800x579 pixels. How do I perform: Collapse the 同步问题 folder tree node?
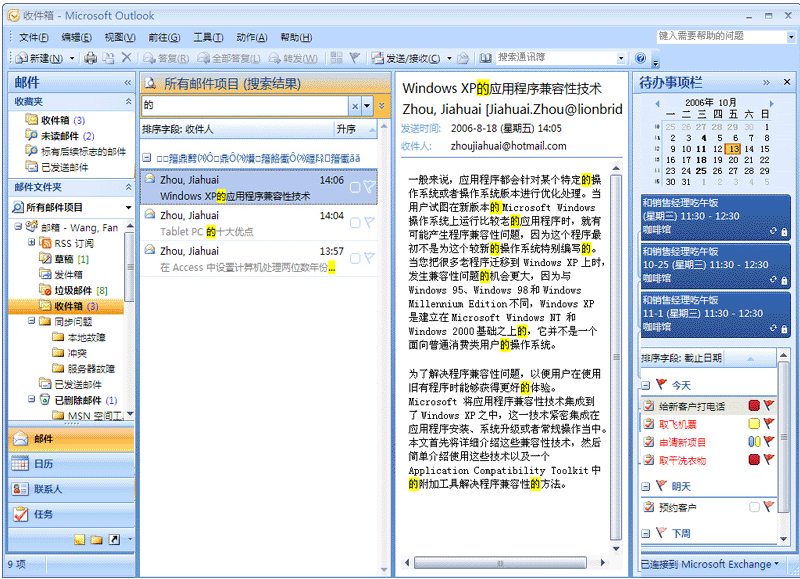pos(31,322)
